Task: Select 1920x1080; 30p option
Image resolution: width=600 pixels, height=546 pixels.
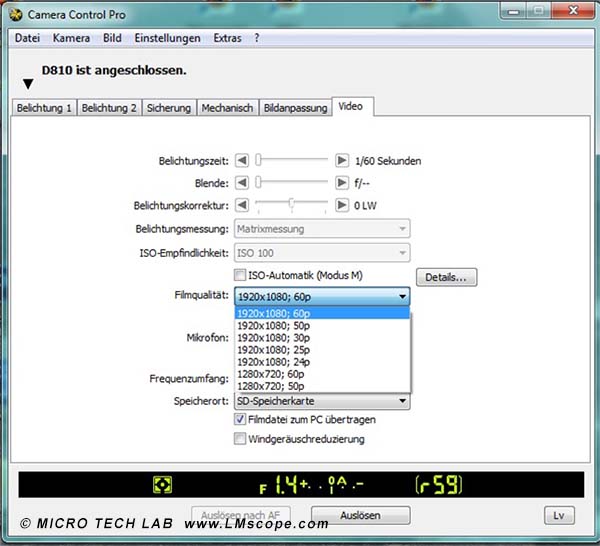Action: tap(322, 338)
